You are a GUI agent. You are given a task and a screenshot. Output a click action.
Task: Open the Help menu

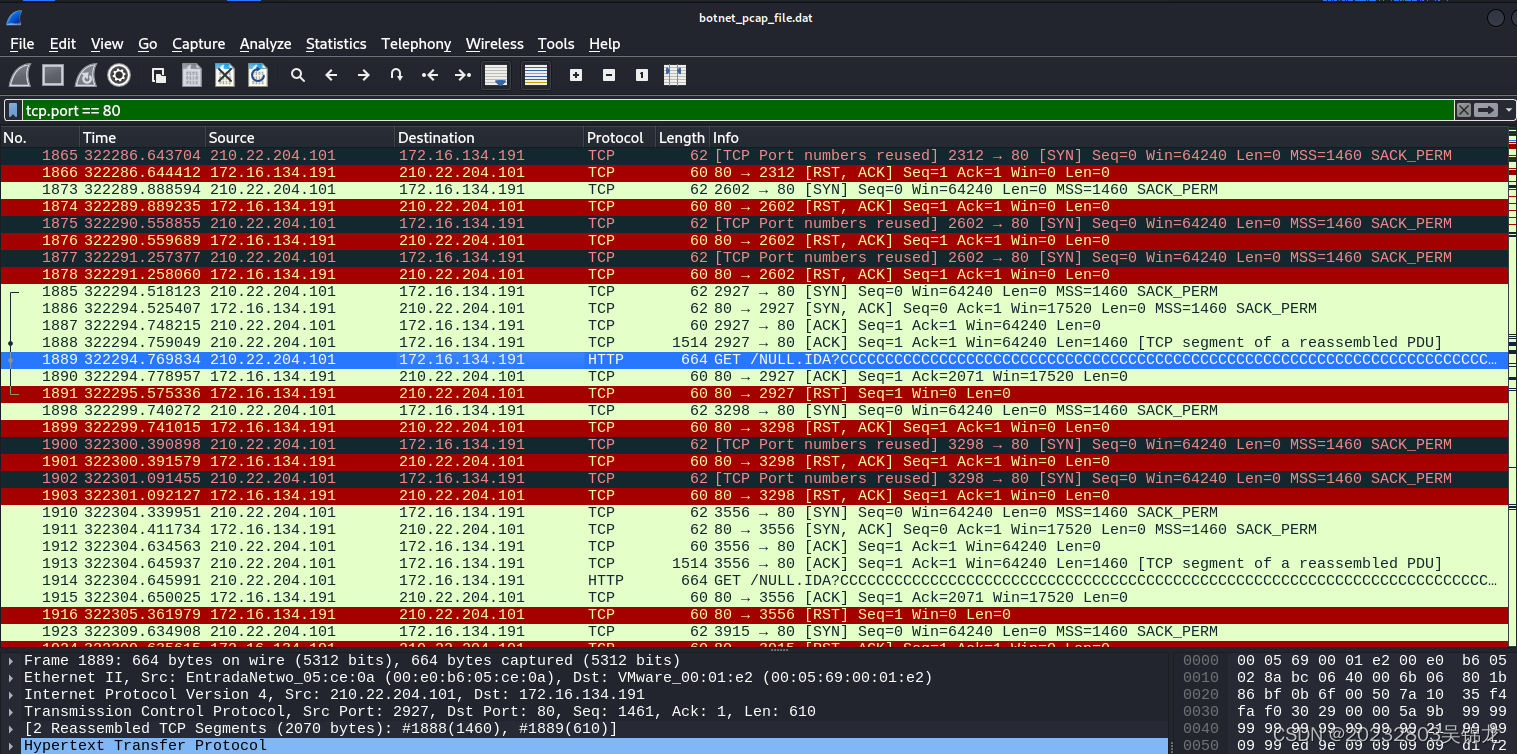[605, 44]
